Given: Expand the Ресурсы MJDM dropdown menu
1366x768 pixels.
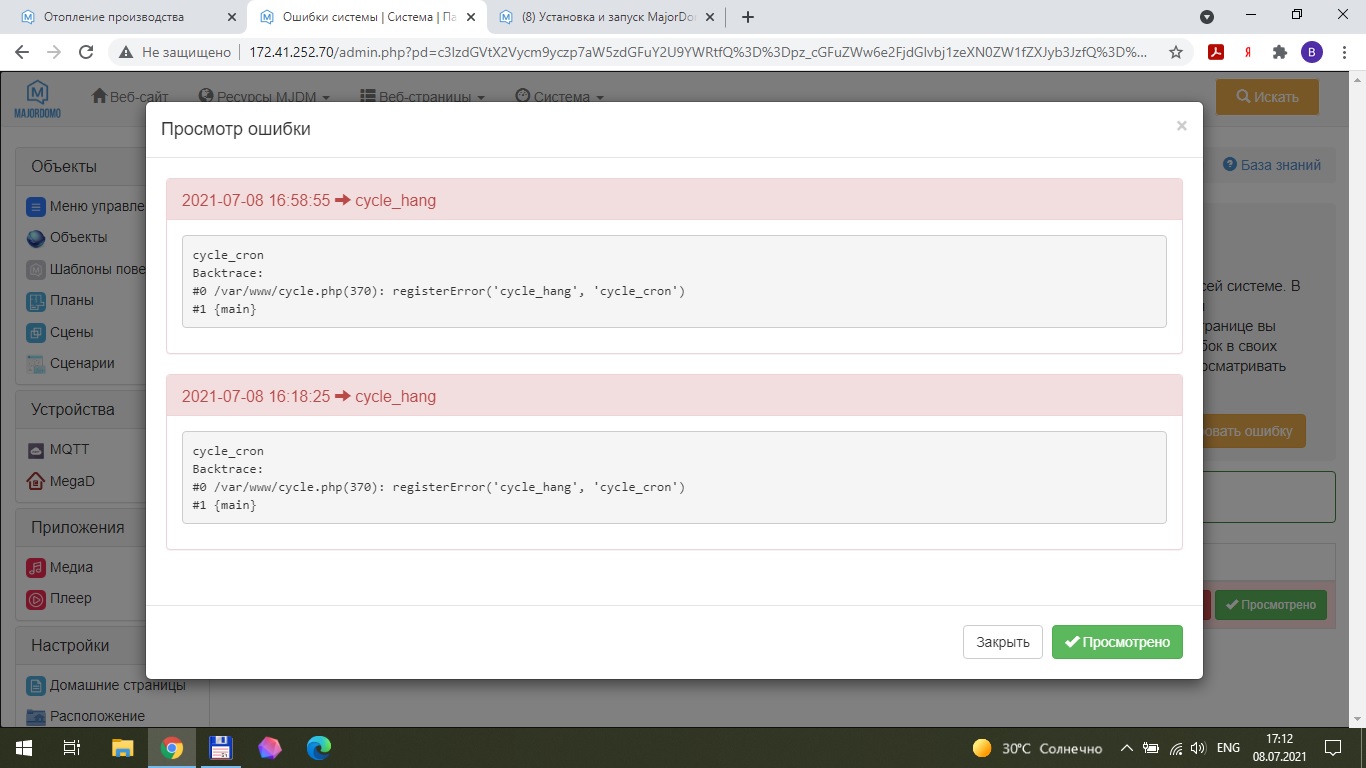Looking at the screenshot, I should [x=264, y=97].
